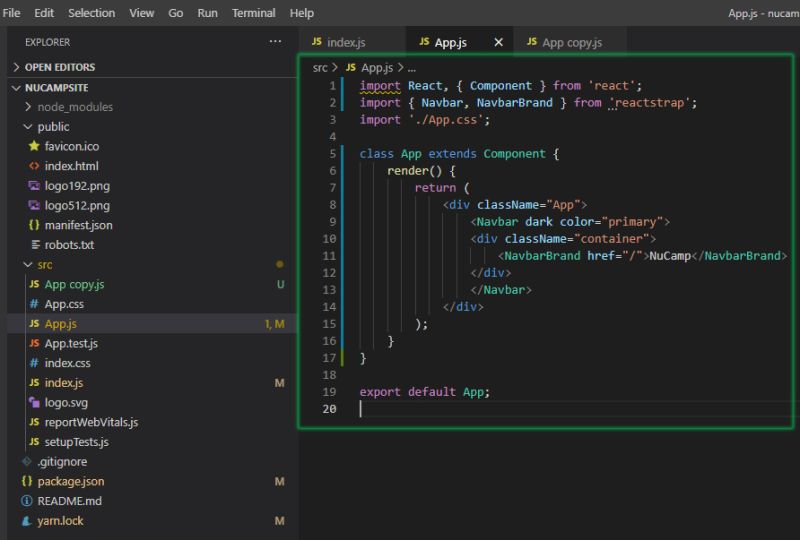Click the underlined import keyword on line 1
Viewport: 800px width, 540px height.
click(380, 86)
